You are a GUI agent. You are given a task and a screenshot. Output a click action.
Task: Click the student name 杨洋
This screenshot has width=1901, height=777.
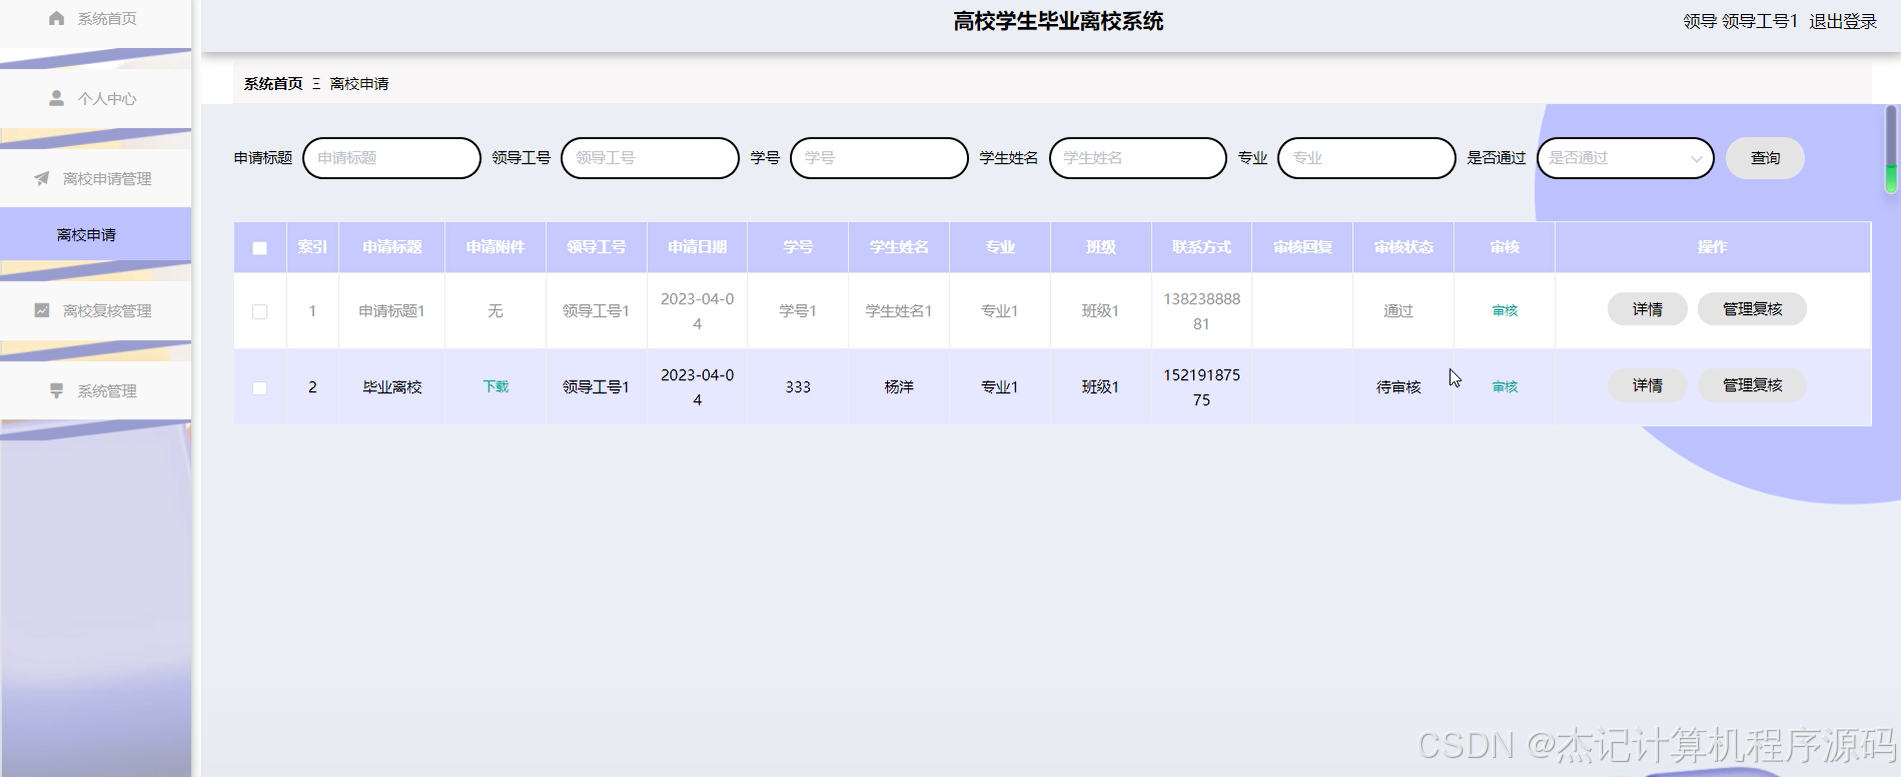[x=899, y=387]
